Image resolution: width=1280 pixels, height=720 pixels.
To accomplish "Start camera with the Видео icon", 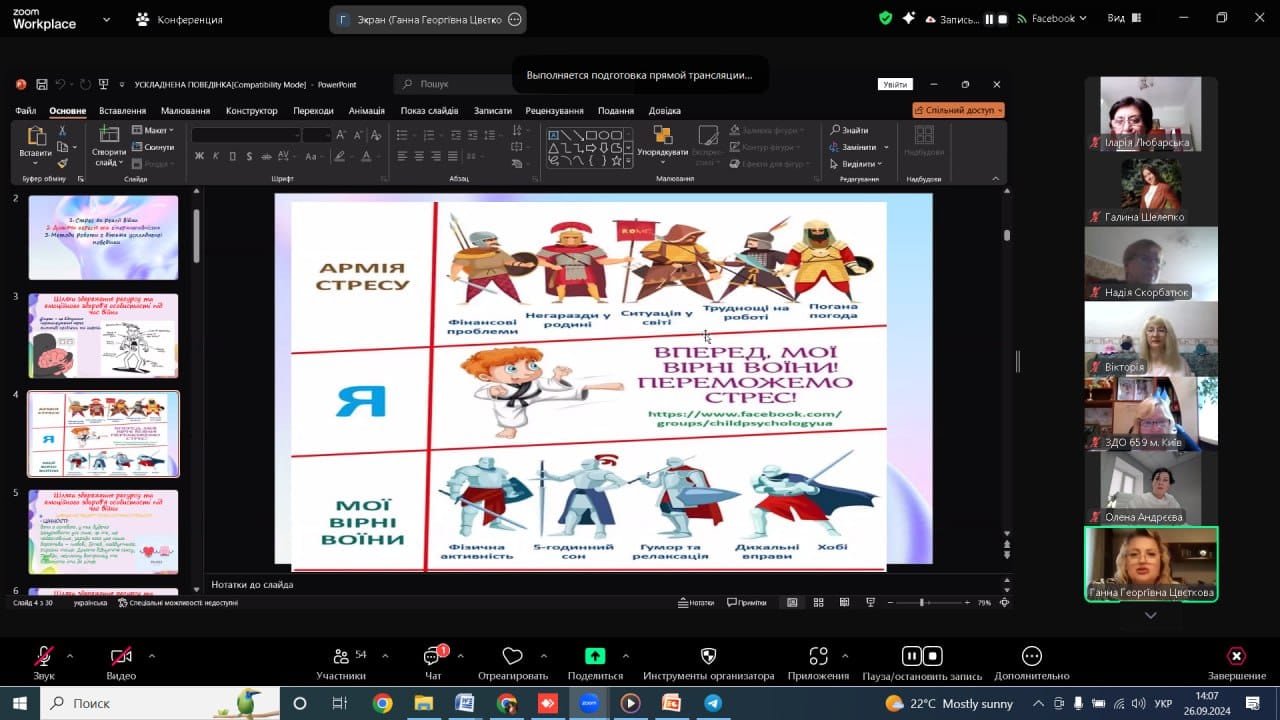I will point(121,656).
